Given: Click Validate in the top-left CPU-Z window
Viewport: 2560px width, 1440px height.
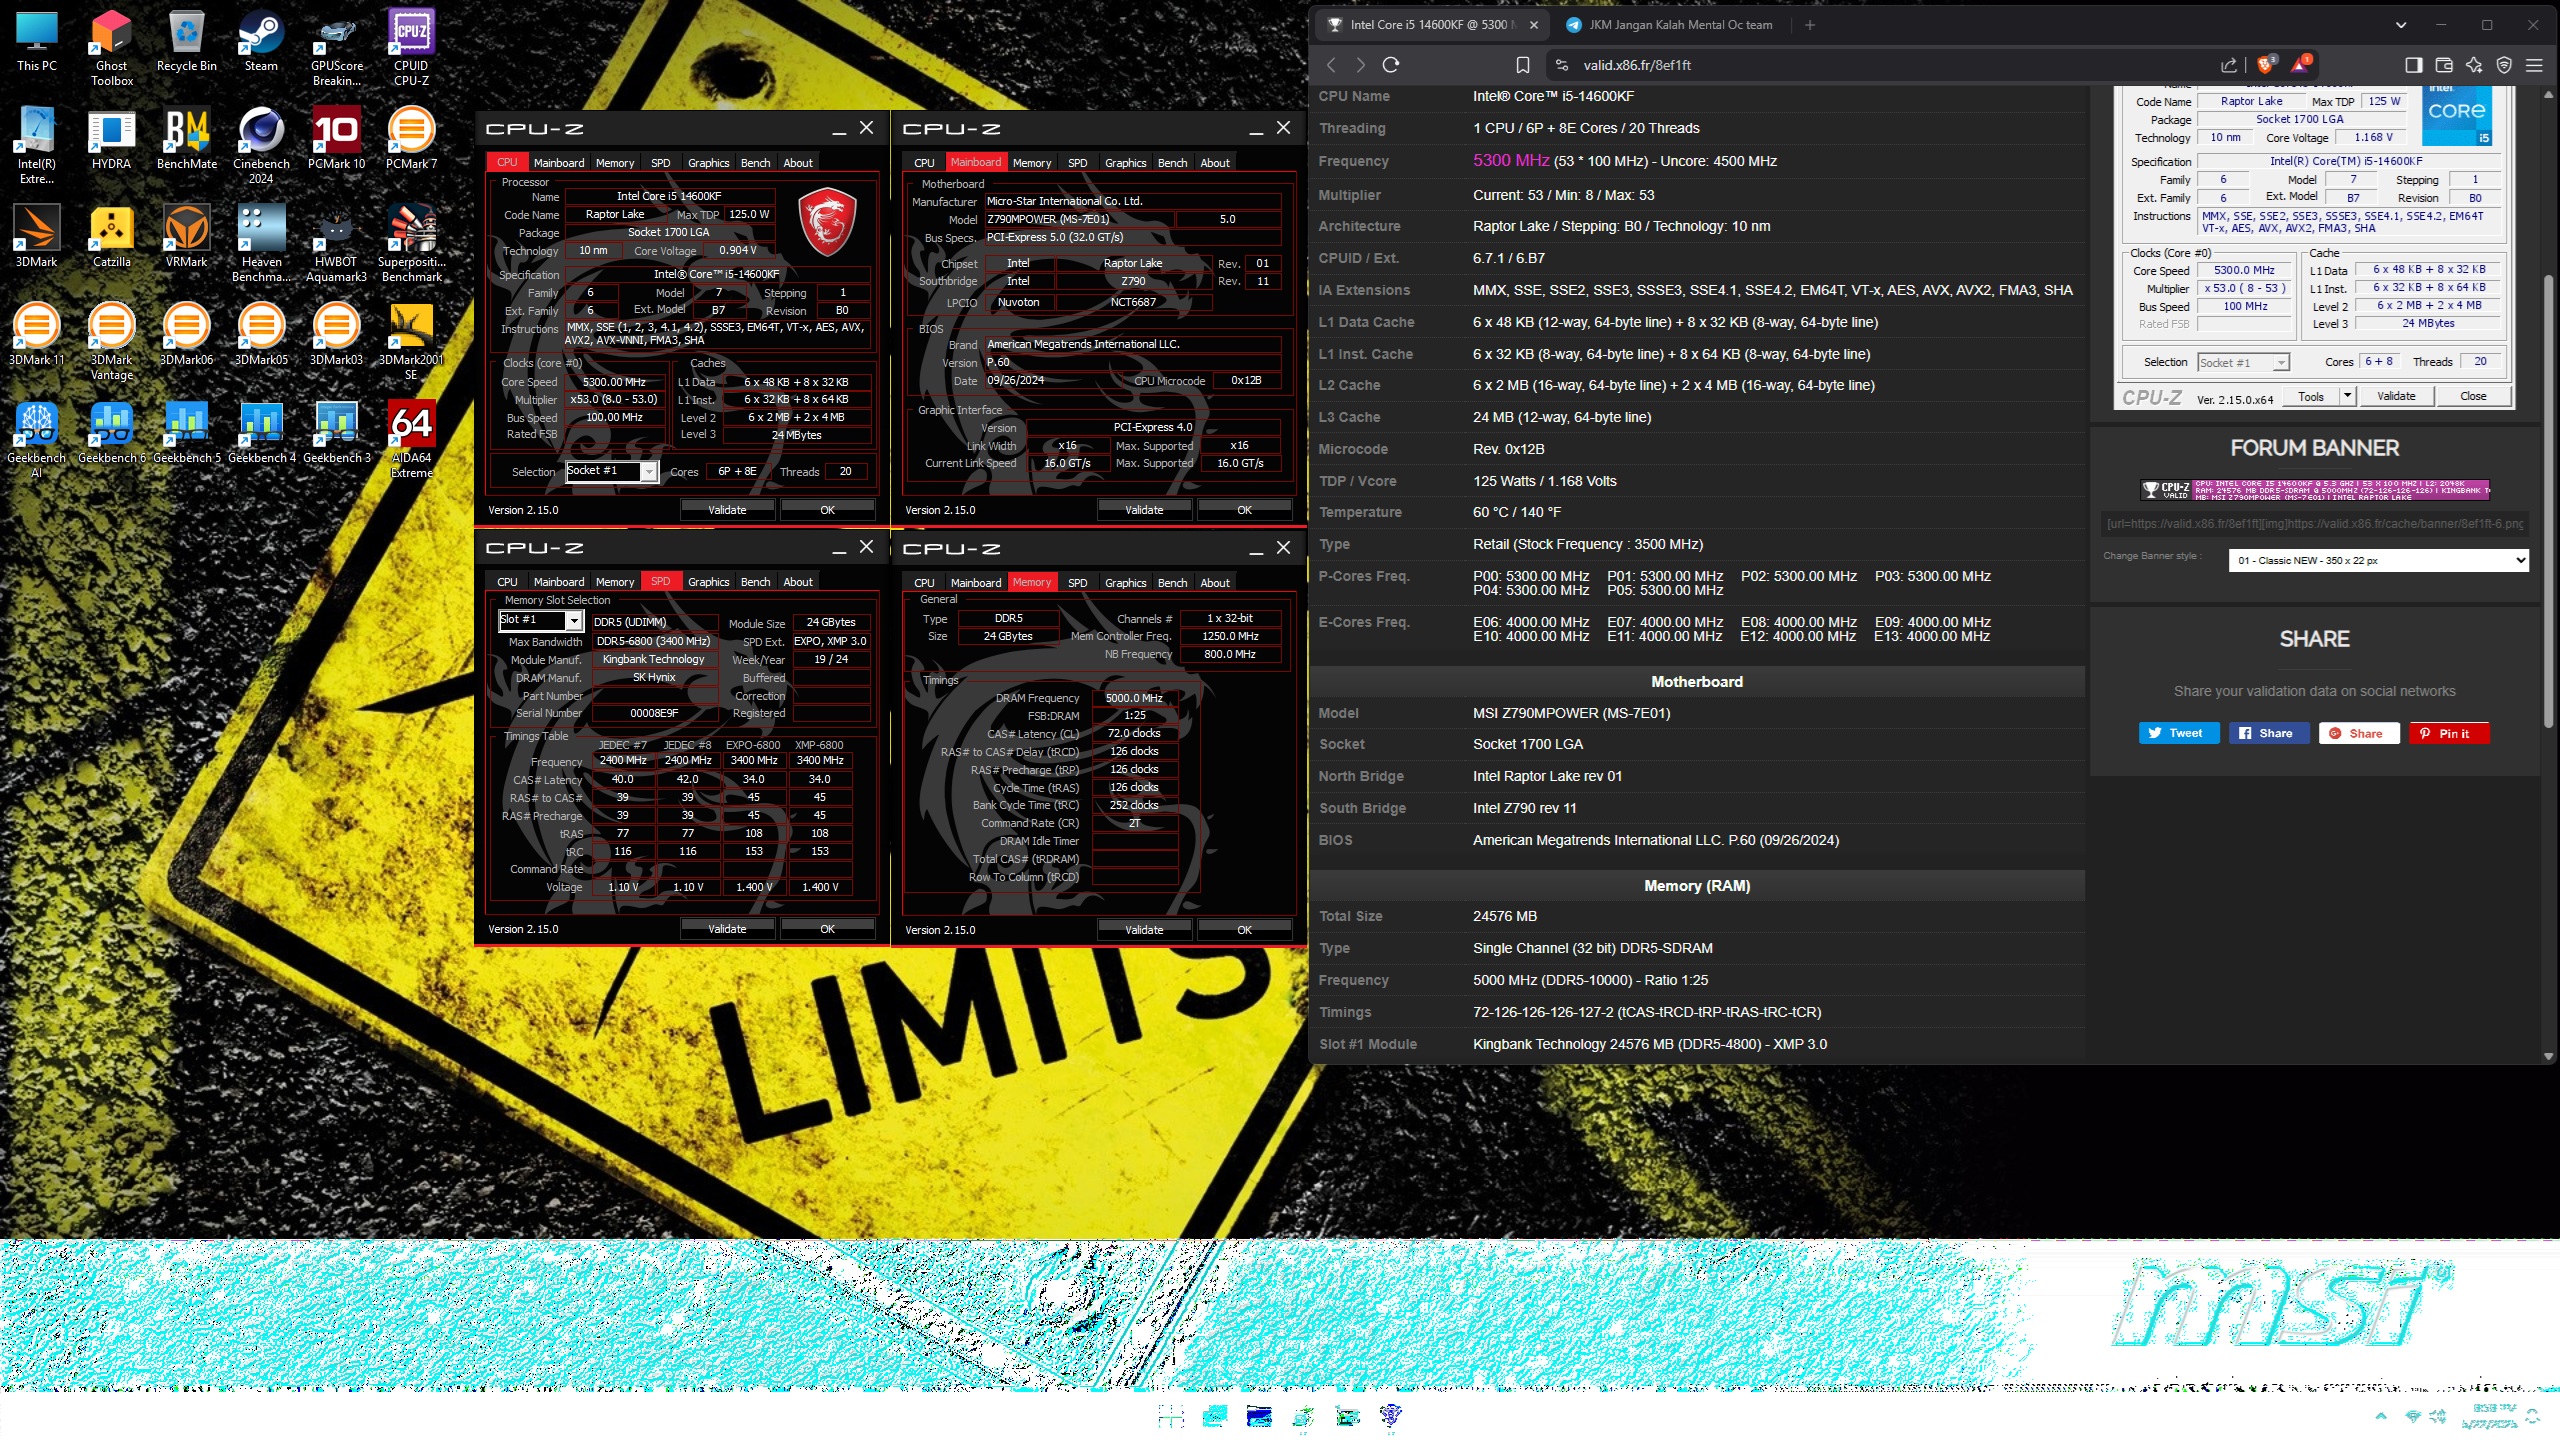Looking at the screenshot, I should [727, 509].
